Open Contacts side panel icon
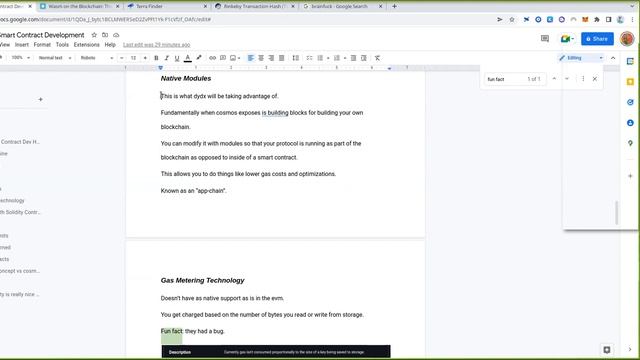Viewport: 640px width, 360px height. tap(630, 122)
